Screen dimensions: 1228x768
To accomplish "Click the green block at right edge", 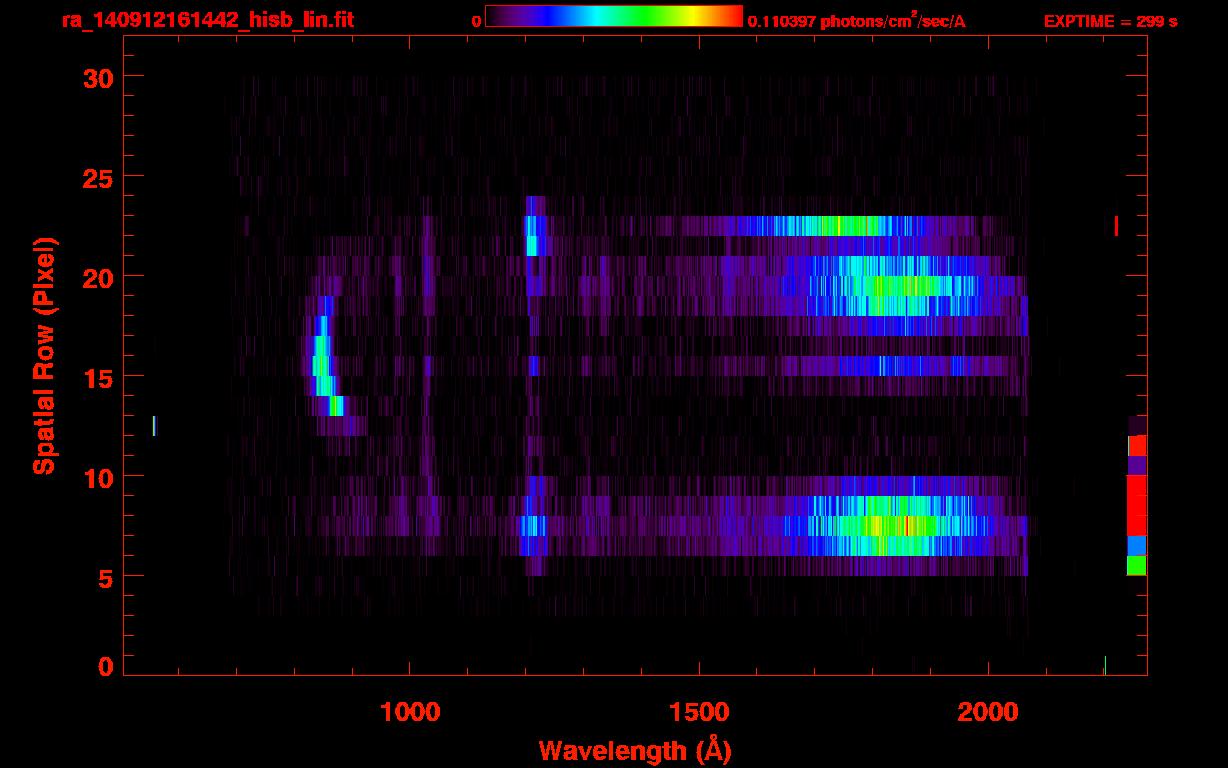I will (1137, 566).
